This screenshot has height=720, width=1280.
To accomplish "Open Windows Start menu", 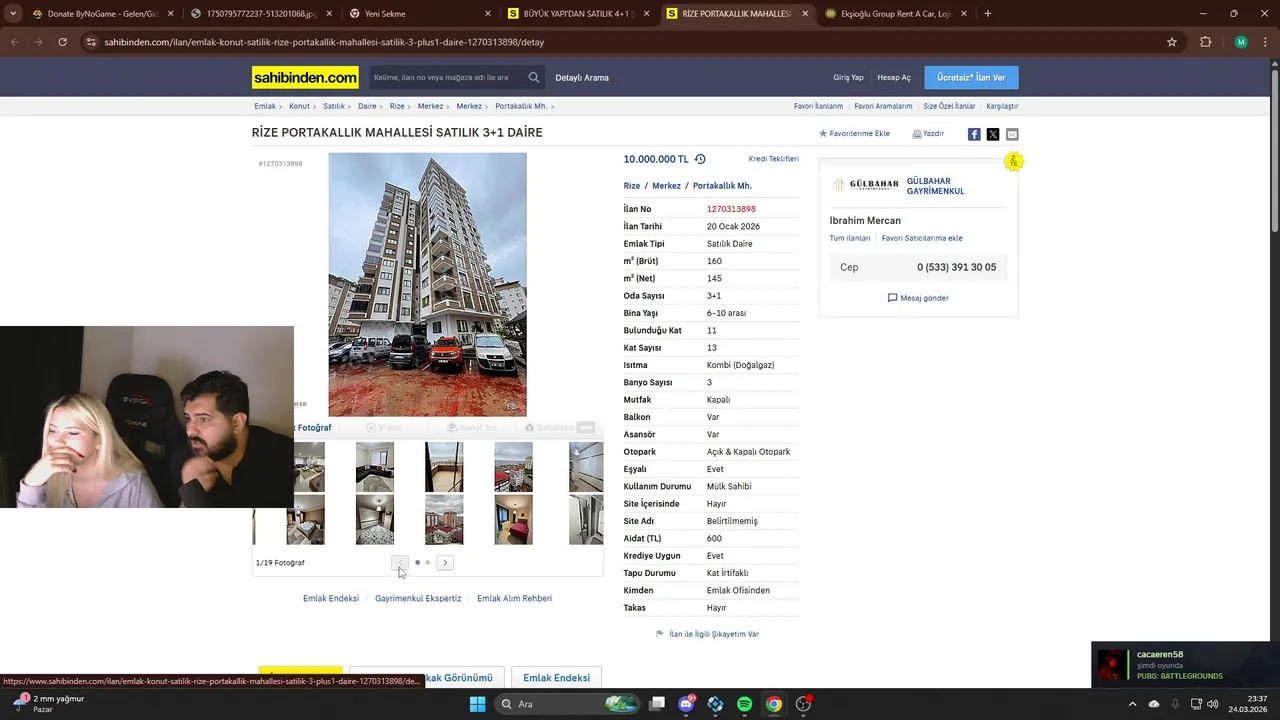I will 478,704.
